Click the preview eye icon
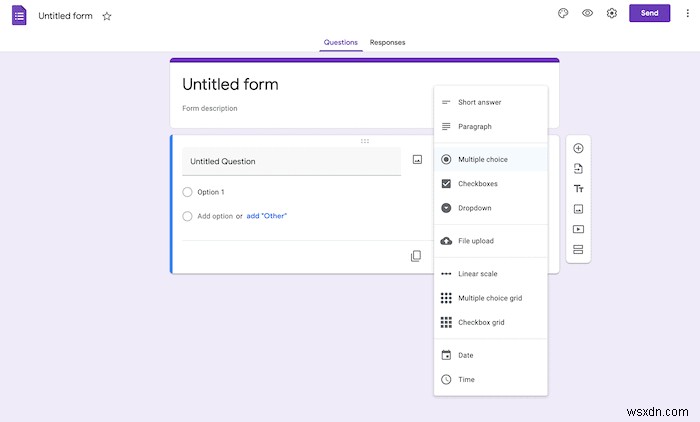Viewport: 700px width, 422px height. click(587, 13)
